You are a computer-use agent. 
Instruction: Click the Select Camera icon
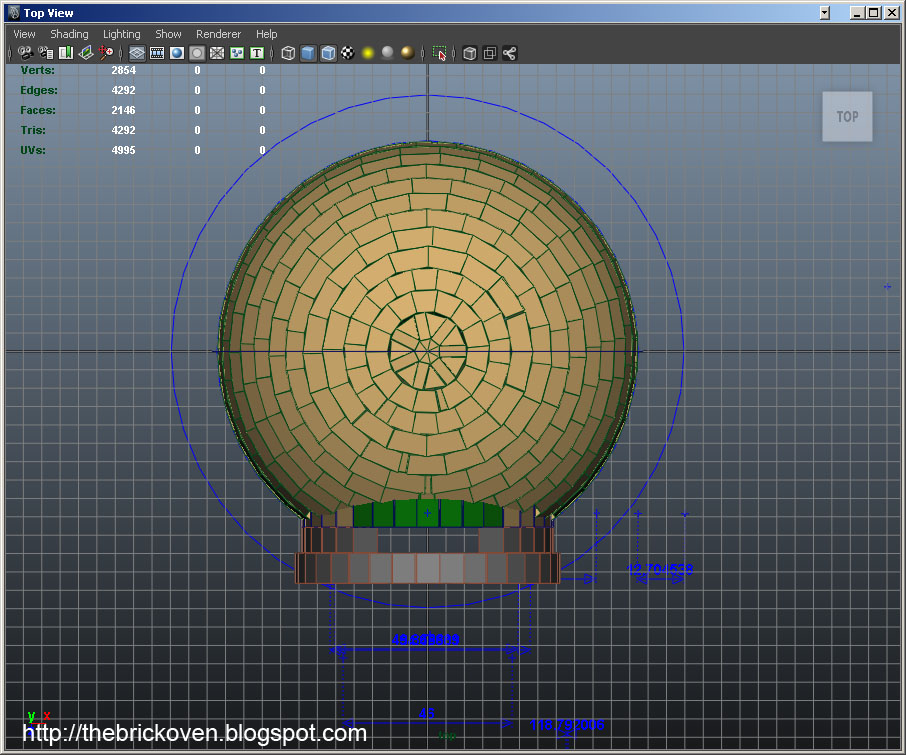[25, 53]
